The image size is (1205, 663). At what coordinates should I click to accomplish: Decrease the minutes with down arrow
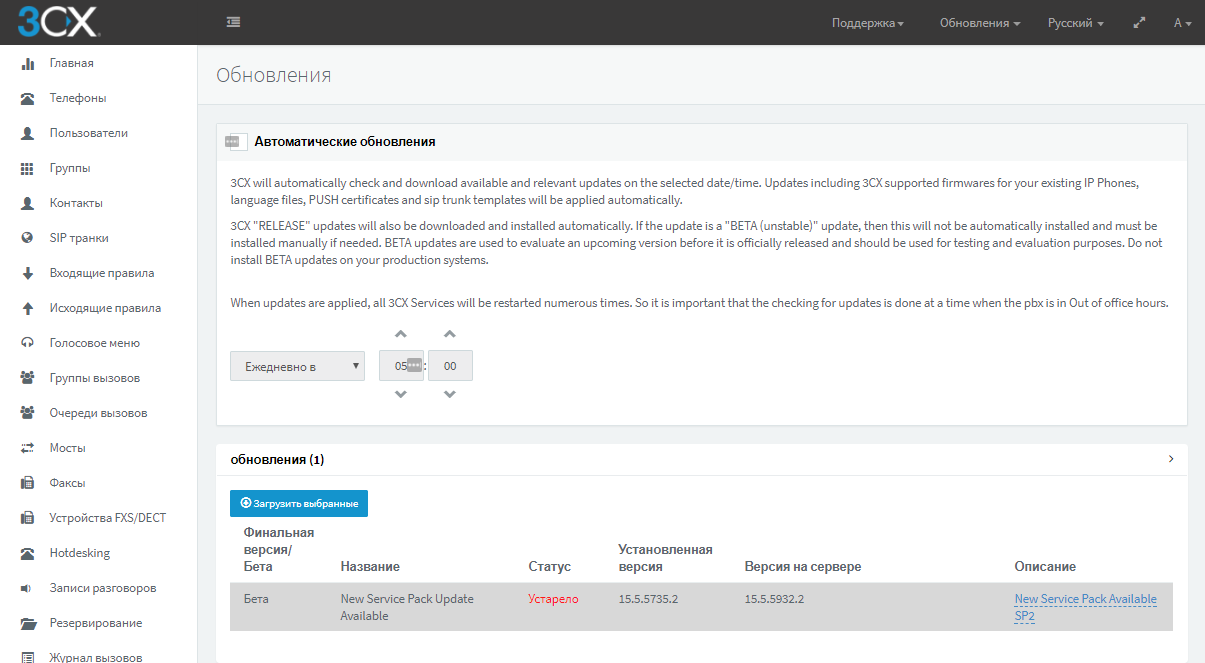point(450,394)
